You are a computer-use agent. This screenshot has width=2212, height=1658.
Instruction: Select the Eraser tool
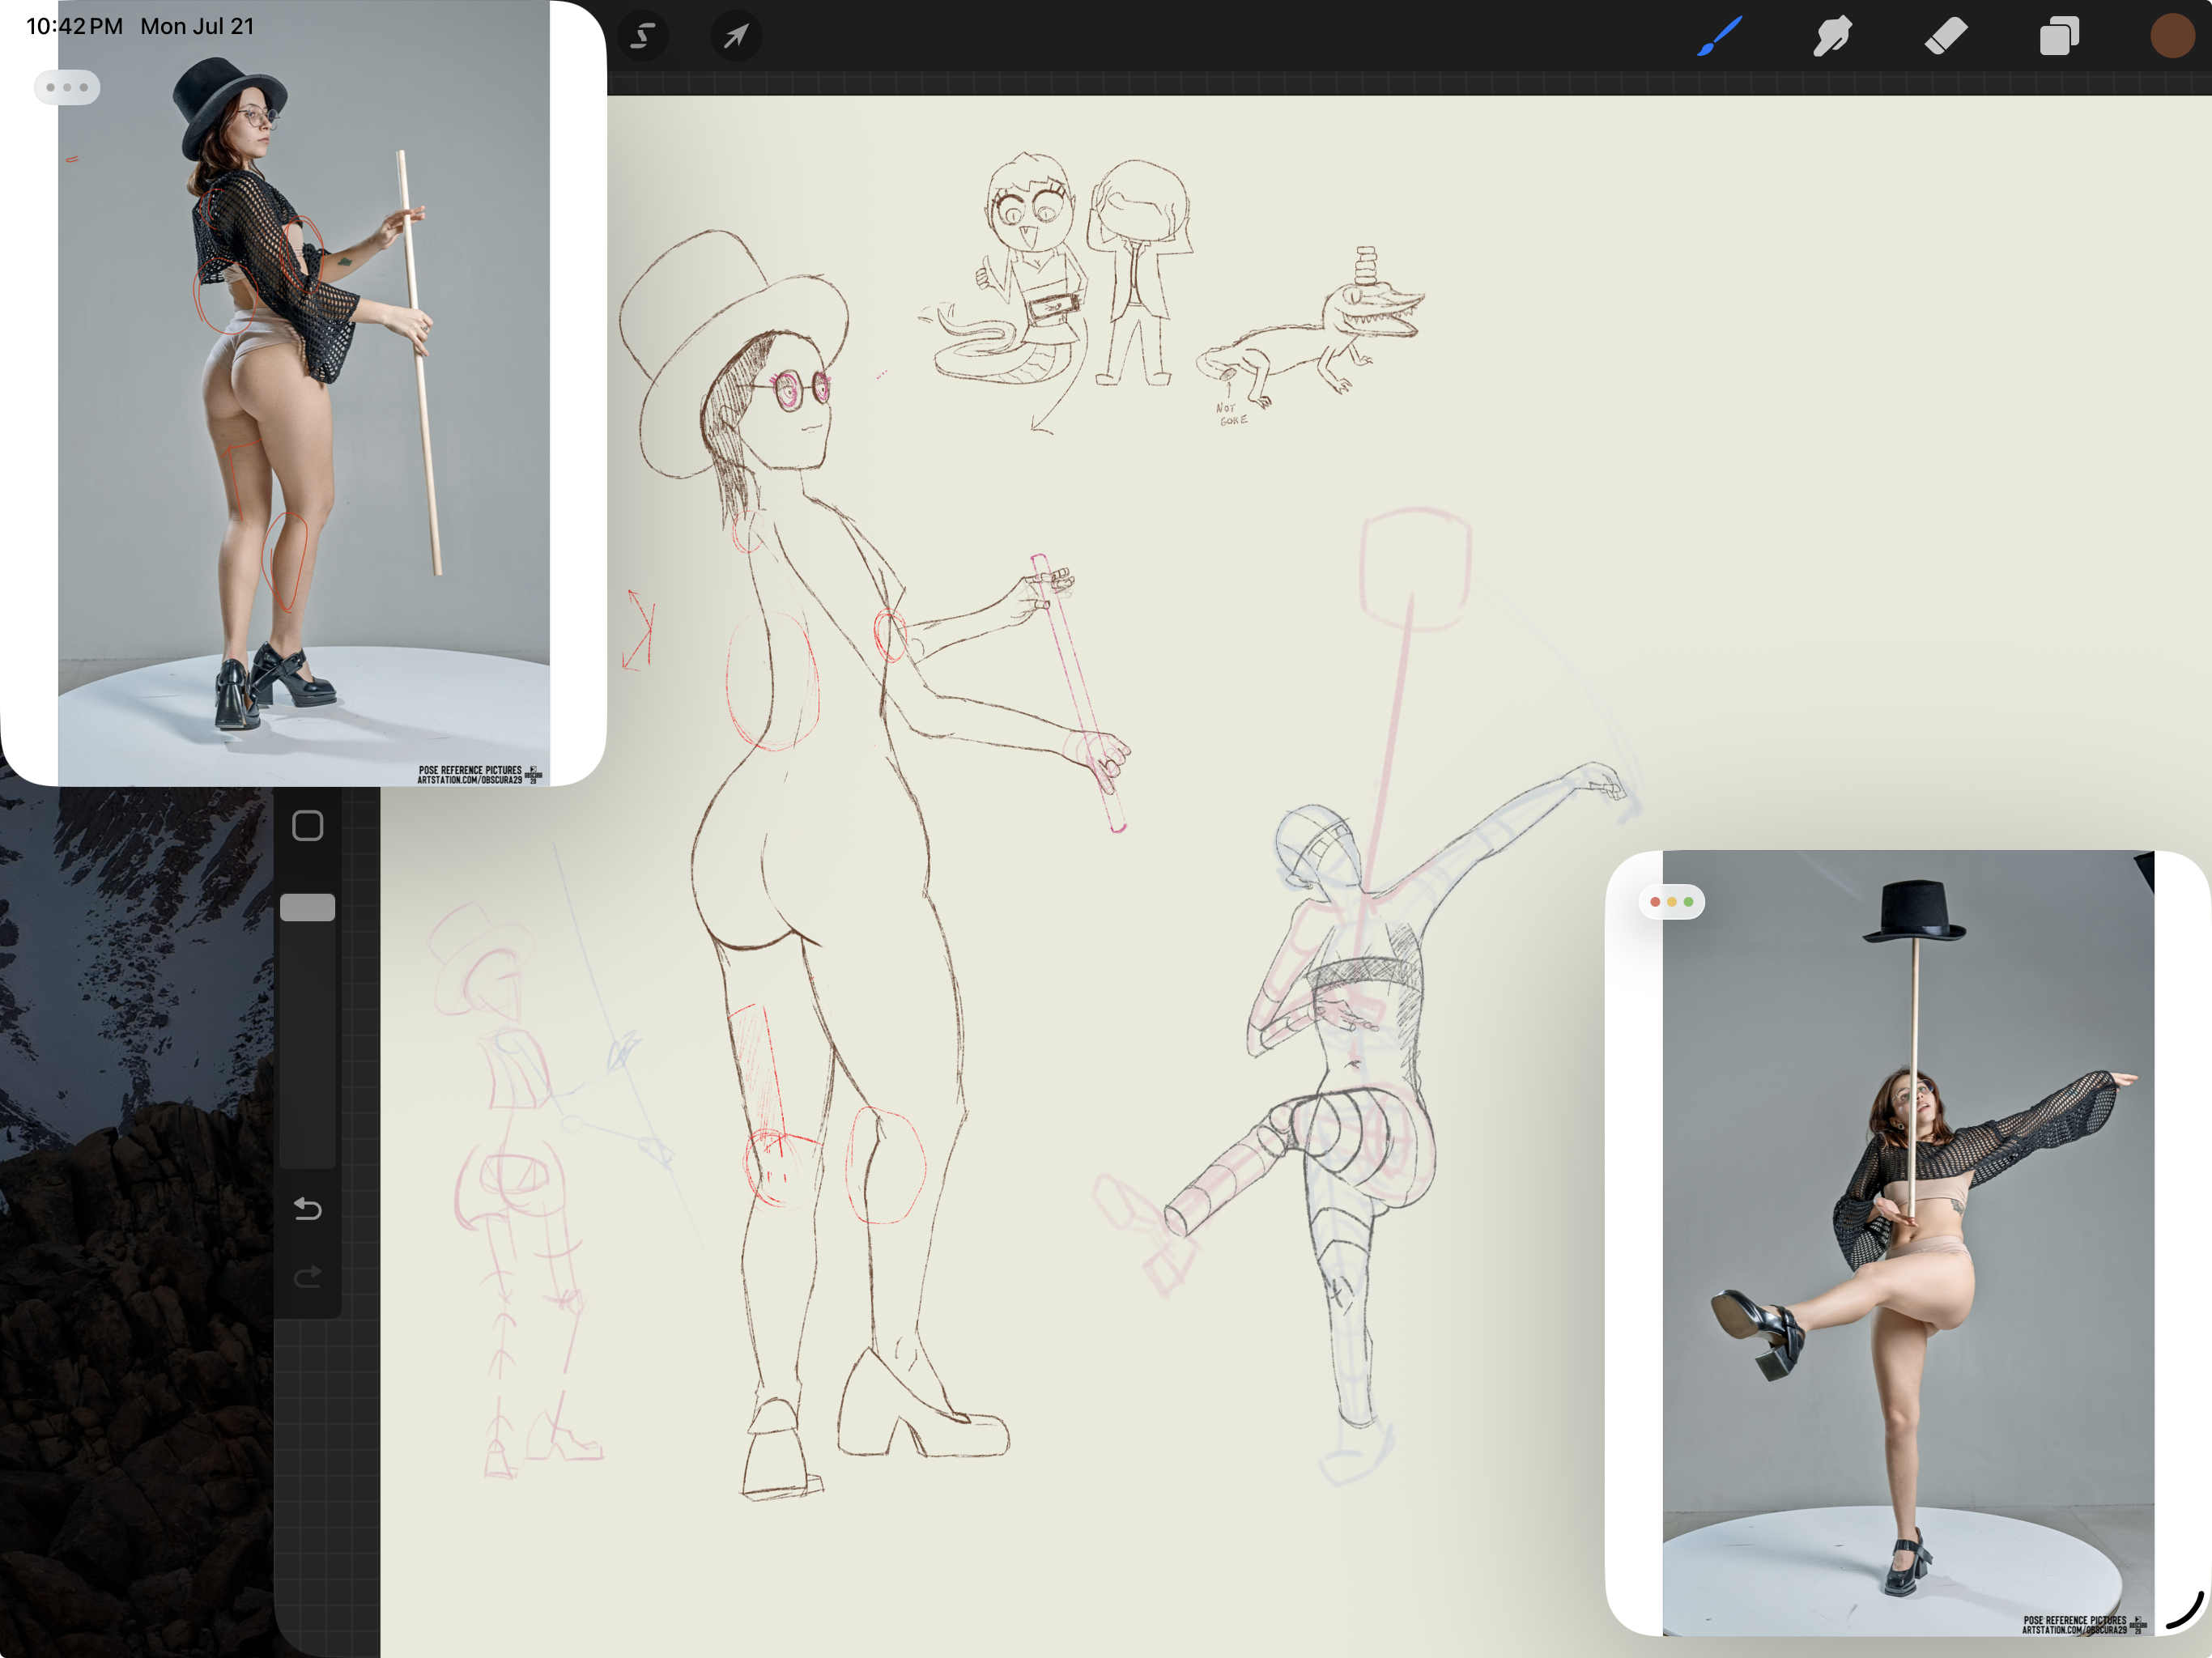[1946, 37]
